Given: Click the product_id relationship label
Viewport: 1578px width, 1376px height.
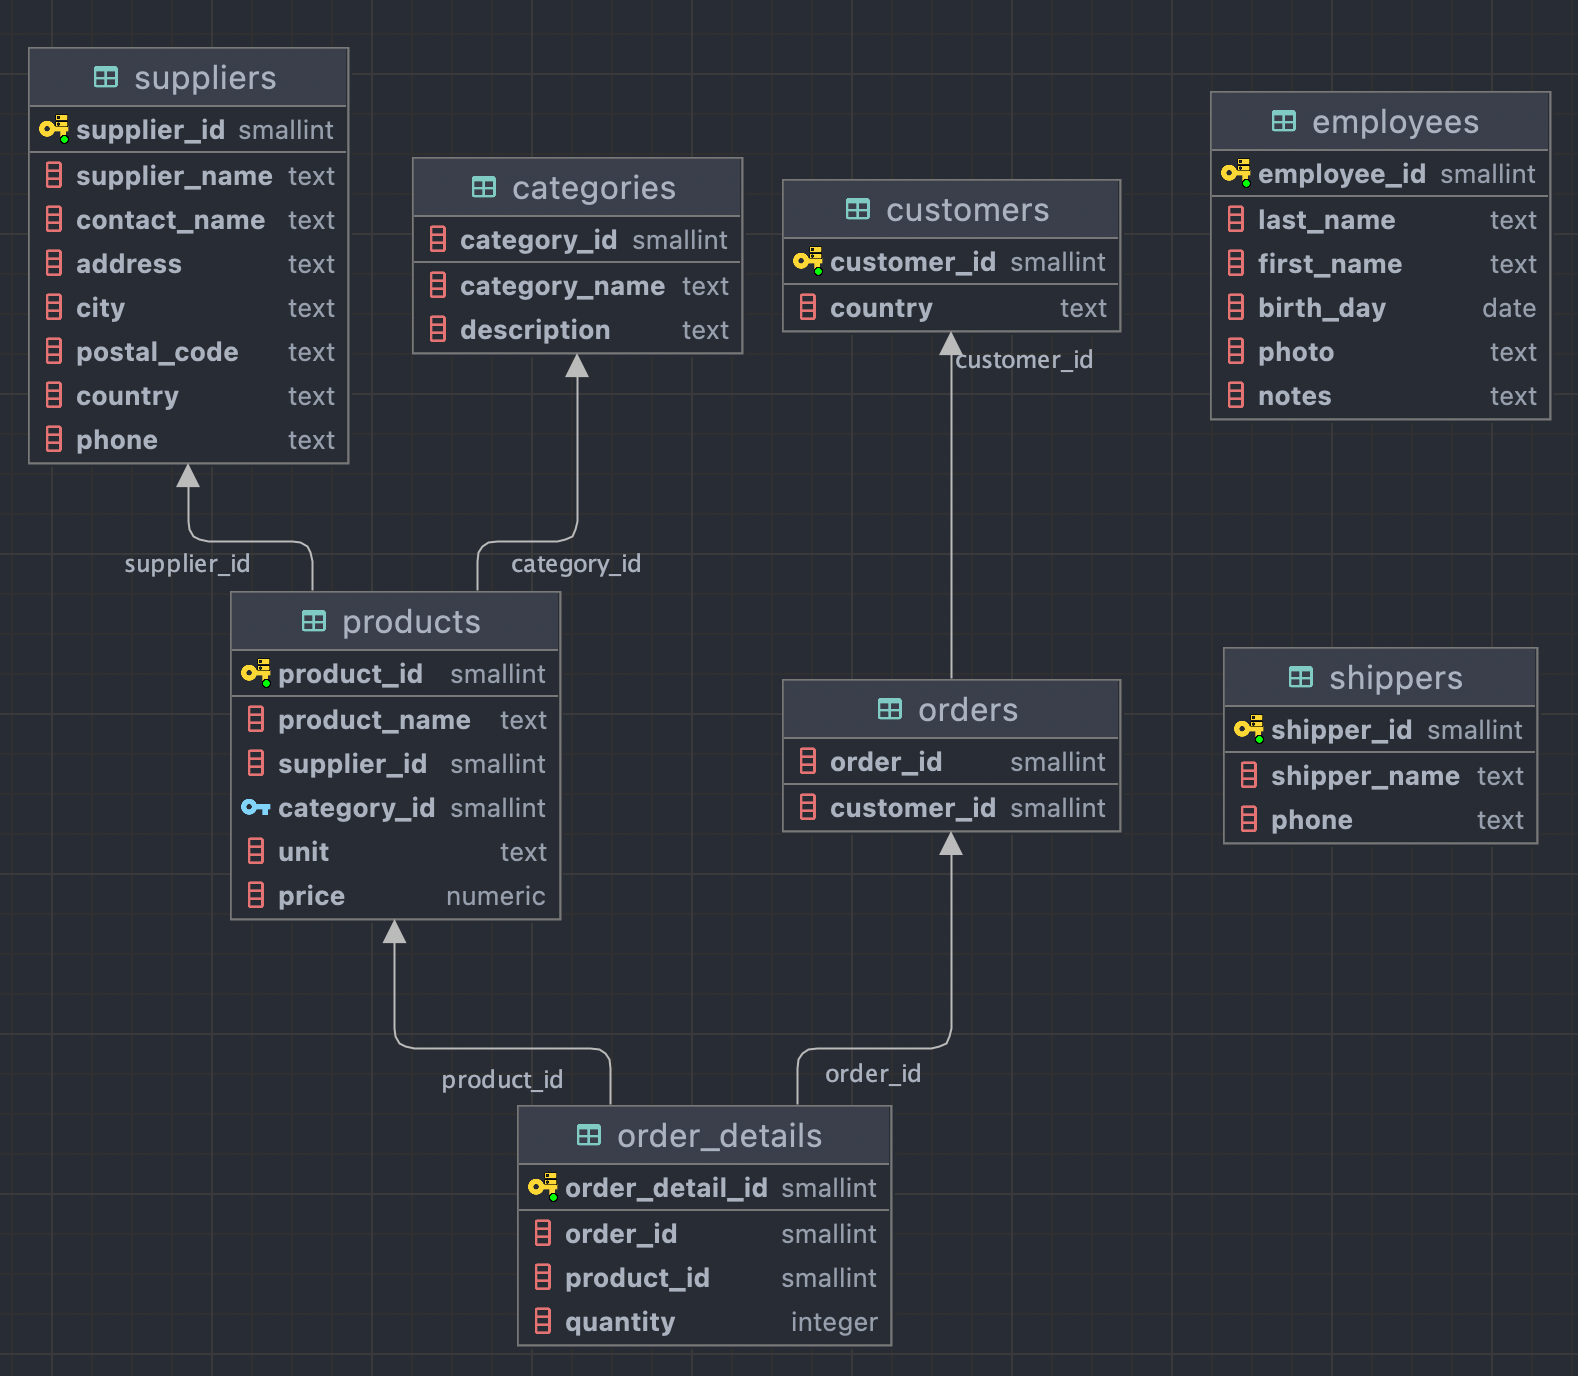Looking at the screenshot, I should (x=502, y=1080).
